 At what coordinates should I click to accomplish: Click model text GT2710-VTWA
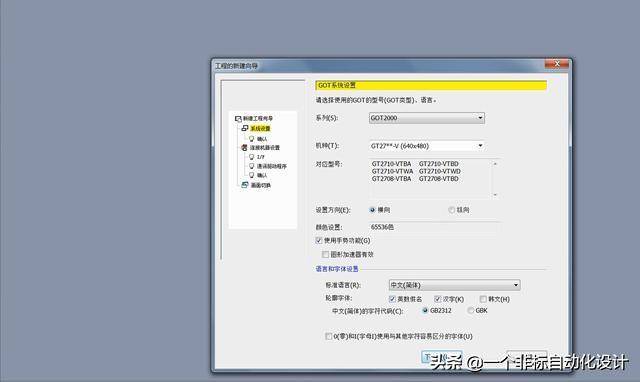coord(392,171)
